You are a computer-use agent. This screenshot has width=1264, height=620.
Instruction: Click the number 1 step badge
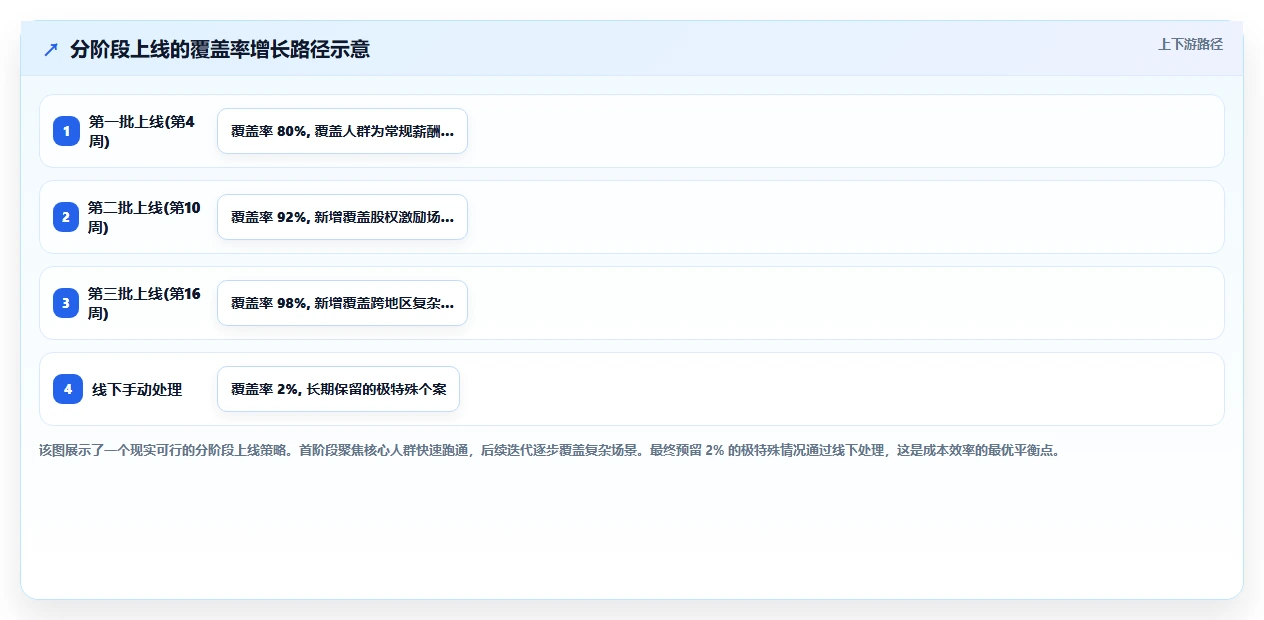[67, 131]
